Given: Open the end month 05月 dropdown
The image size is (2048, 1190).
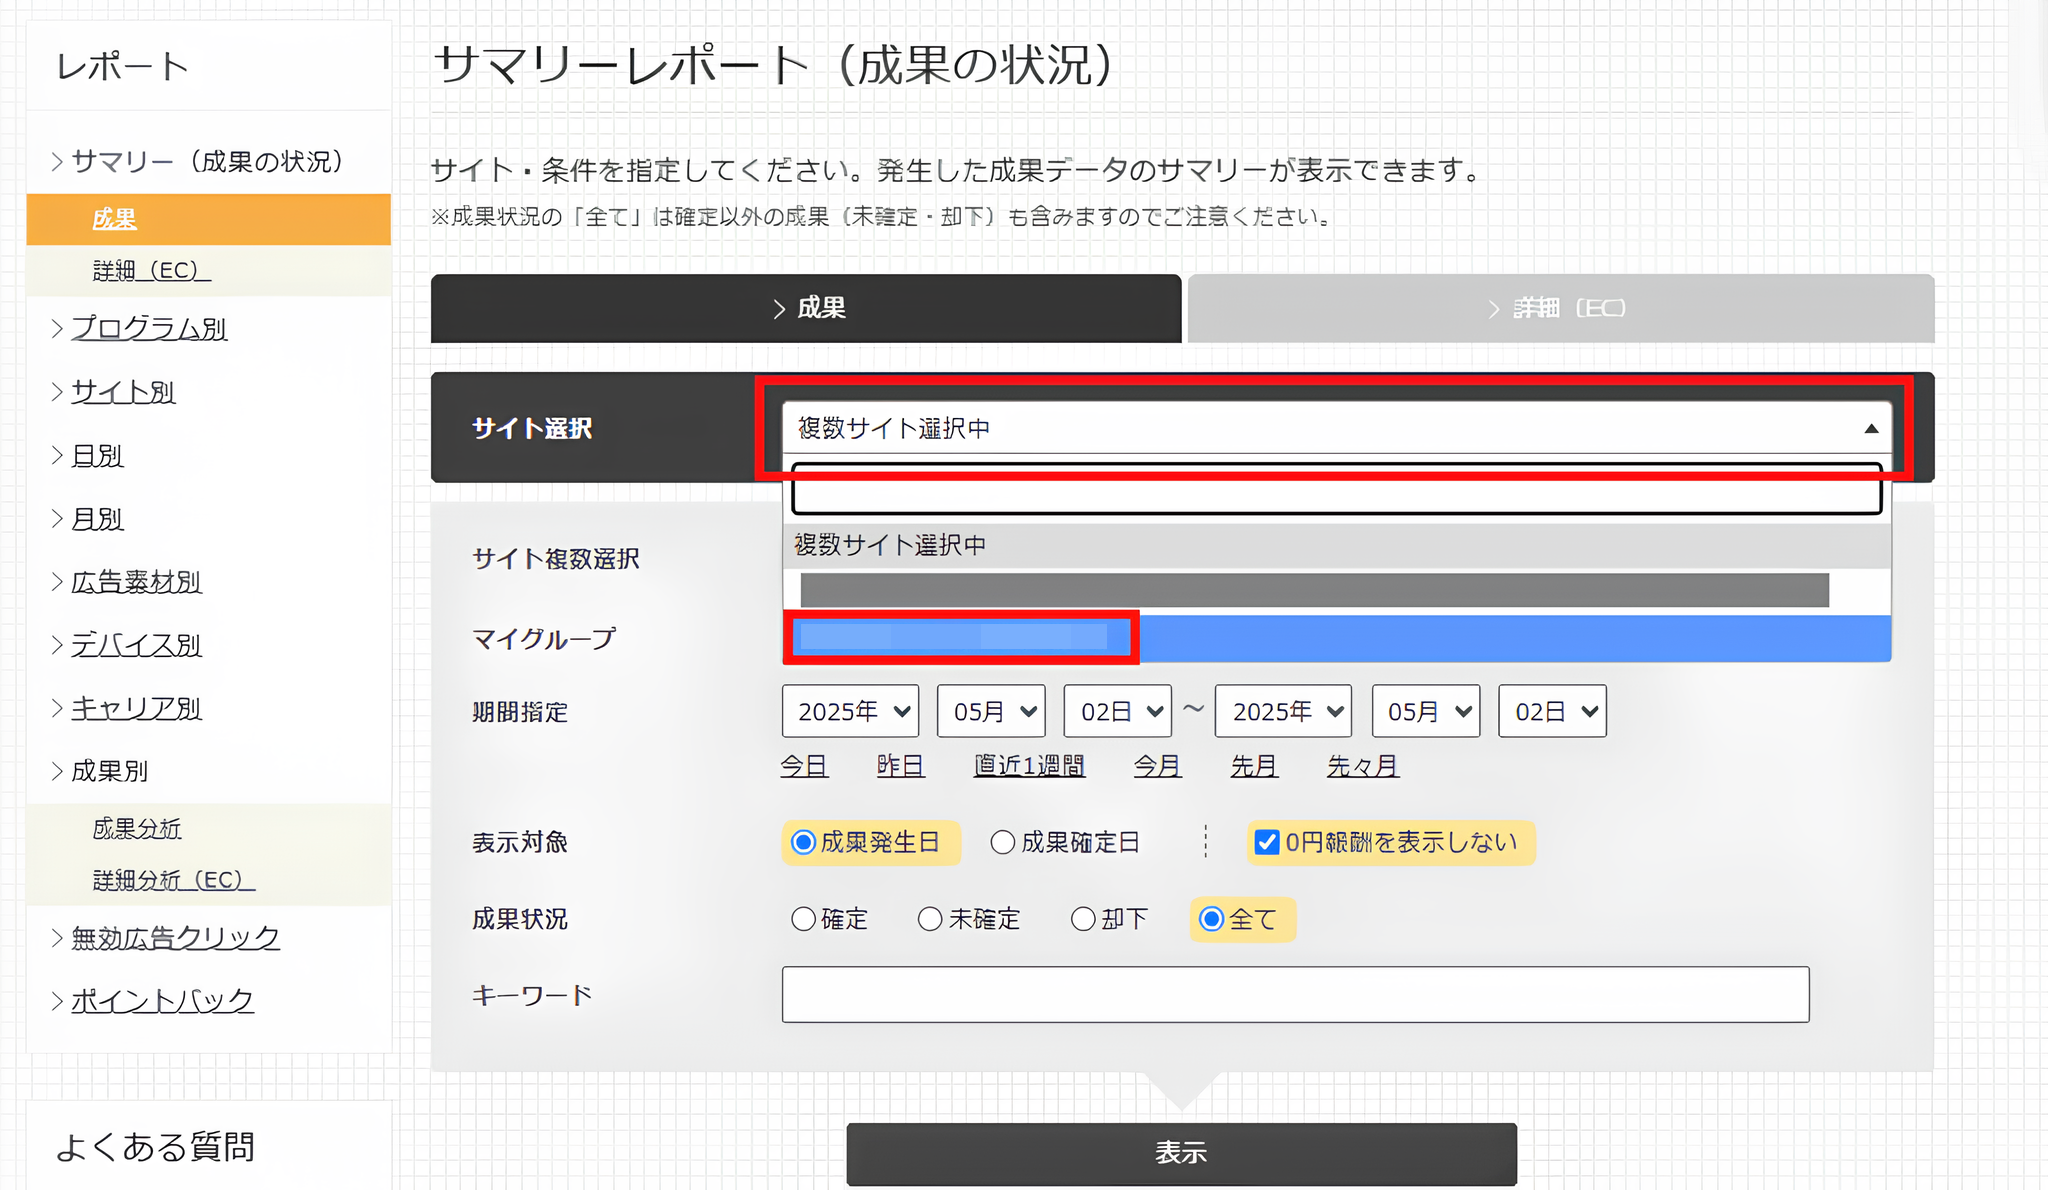Looking at the screenshot, I should click(1425, 711).
